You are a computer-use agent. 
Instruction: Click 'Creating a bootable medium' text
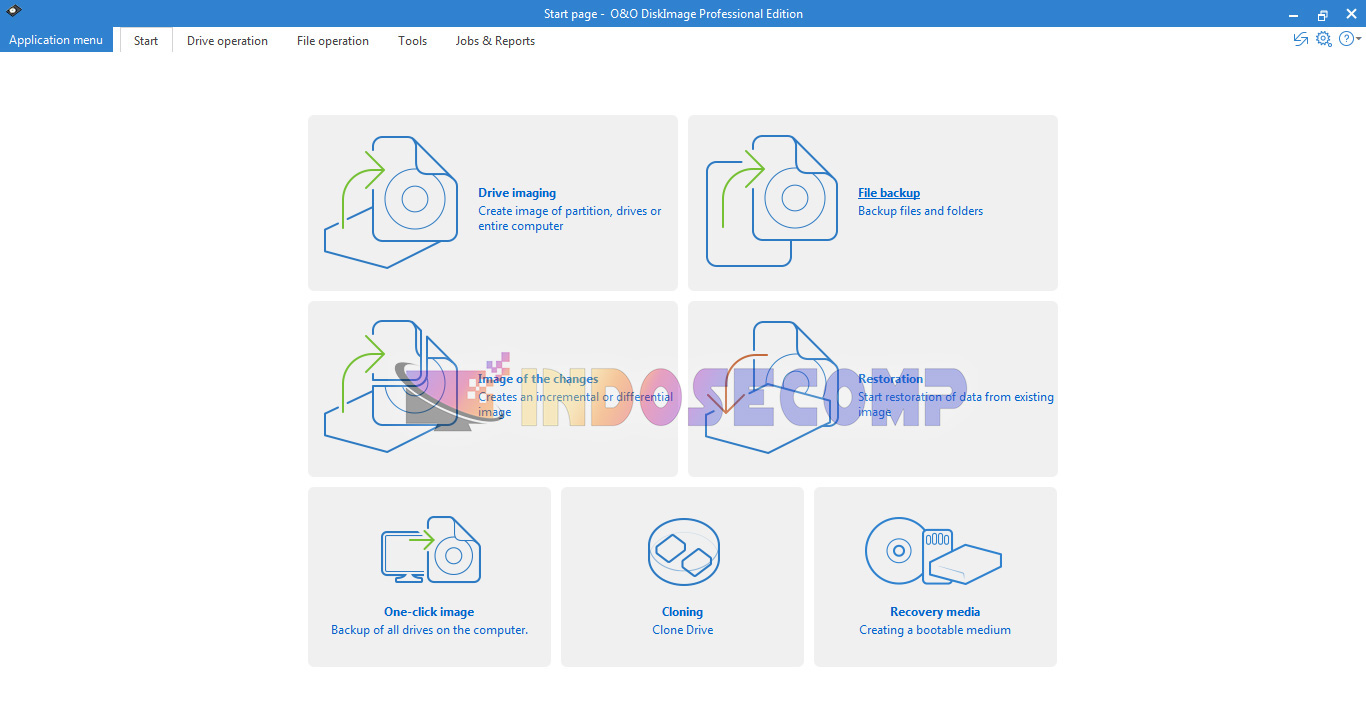pyautogui.click(x=935, y=630)
